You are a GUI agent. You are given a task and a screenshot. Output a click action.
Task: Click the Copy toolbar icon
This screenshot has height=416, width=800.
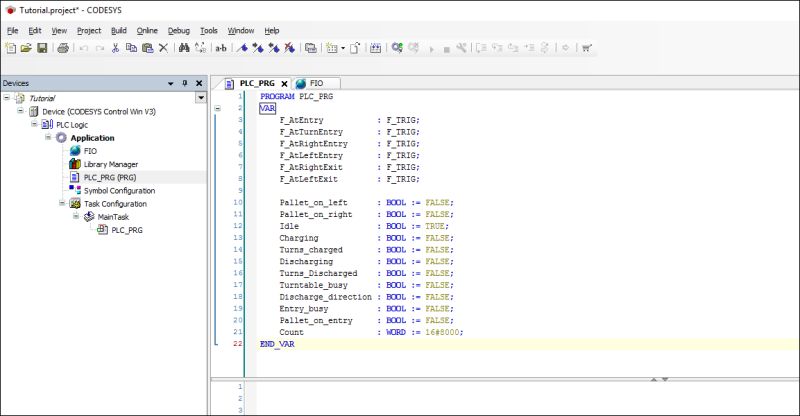131,48
